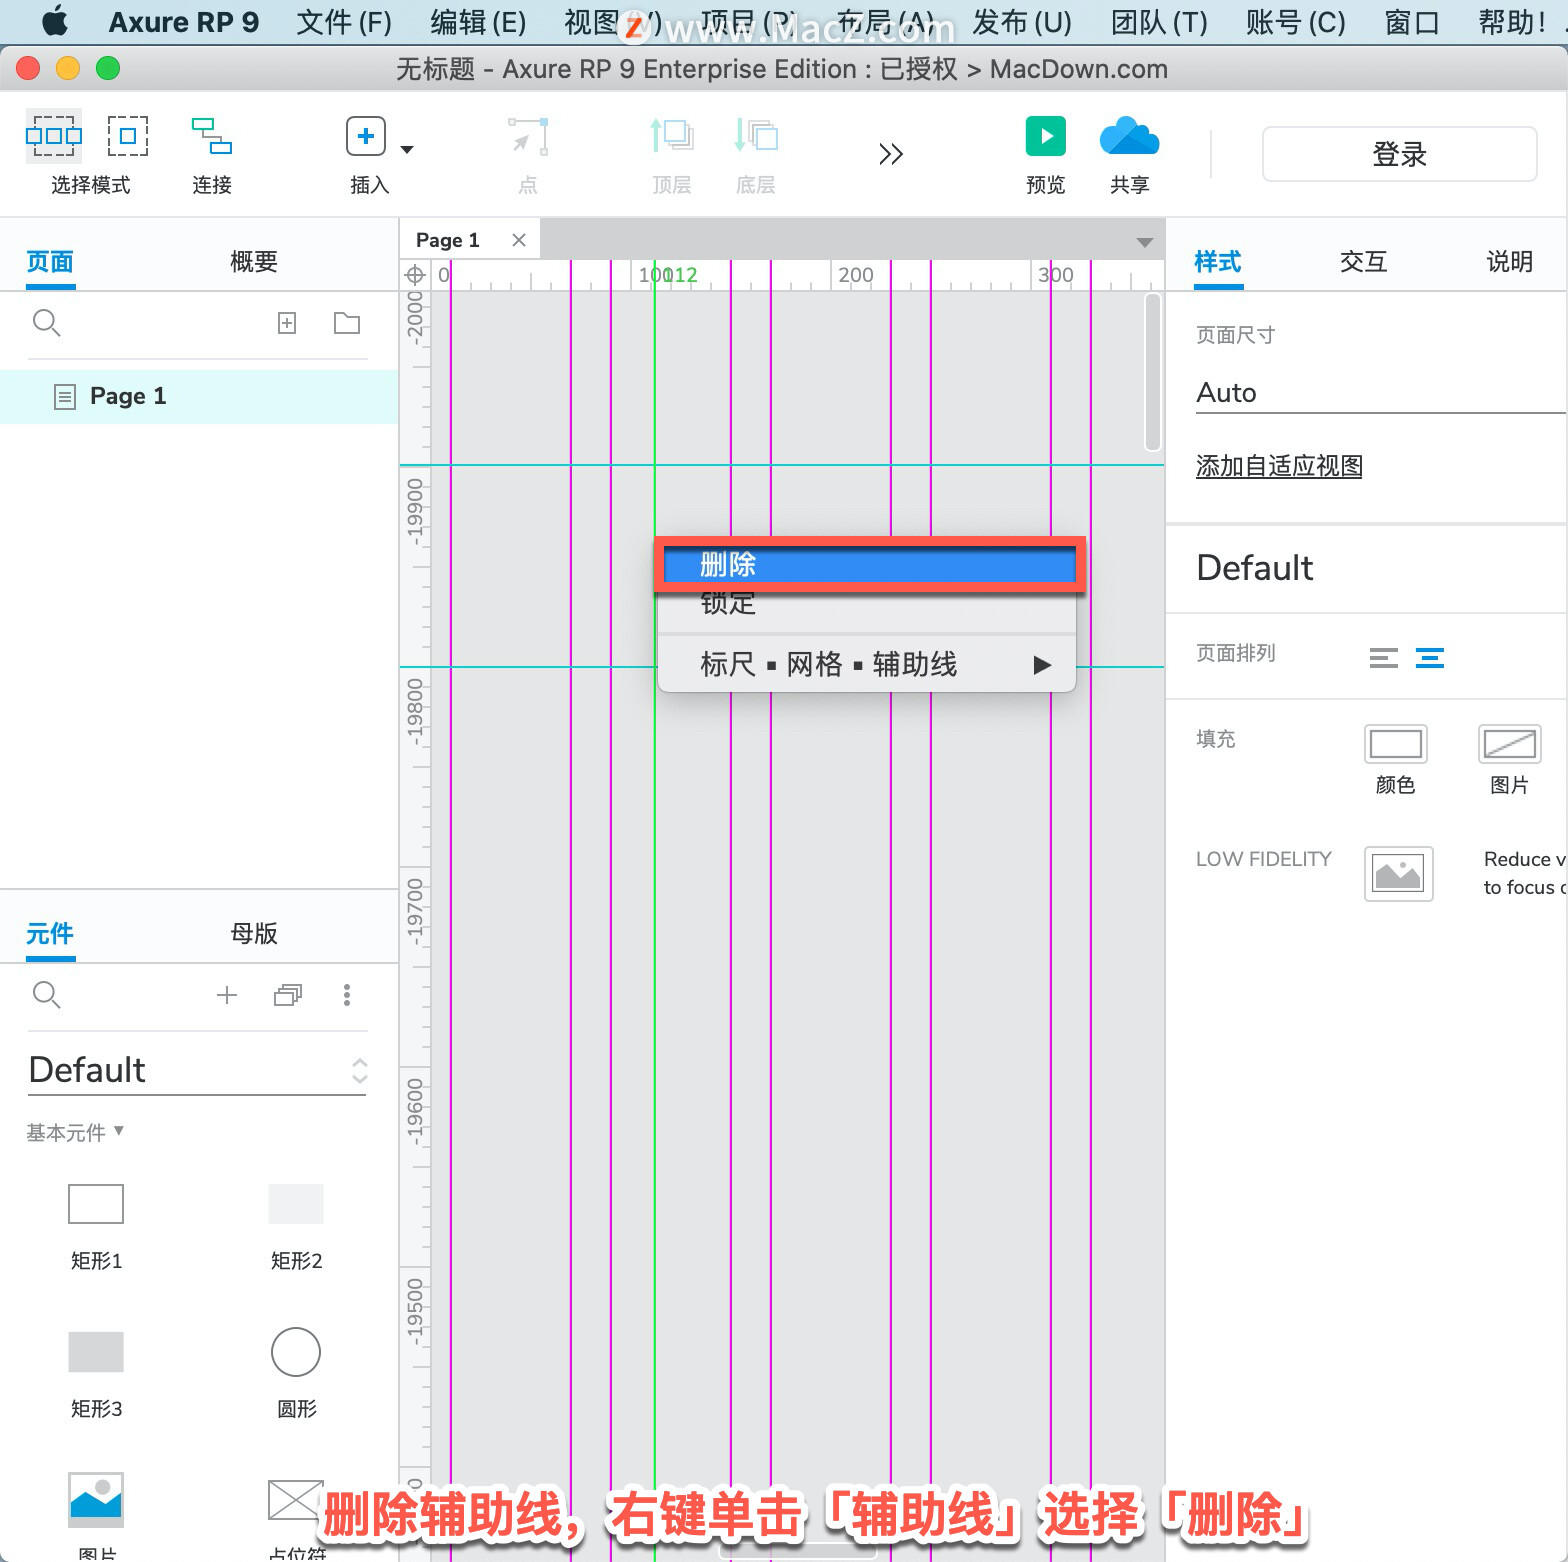The image size is (1568, 1562).
Task: Open 标尺 网格 辅助线 submenu
Action: (867, 665)
